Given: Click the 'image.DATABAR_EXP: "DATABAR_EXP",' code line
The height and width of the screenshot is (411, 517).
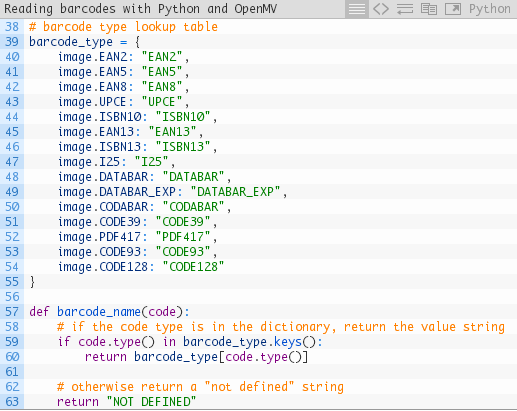Looking at the screenshot, I should (173, 192).
